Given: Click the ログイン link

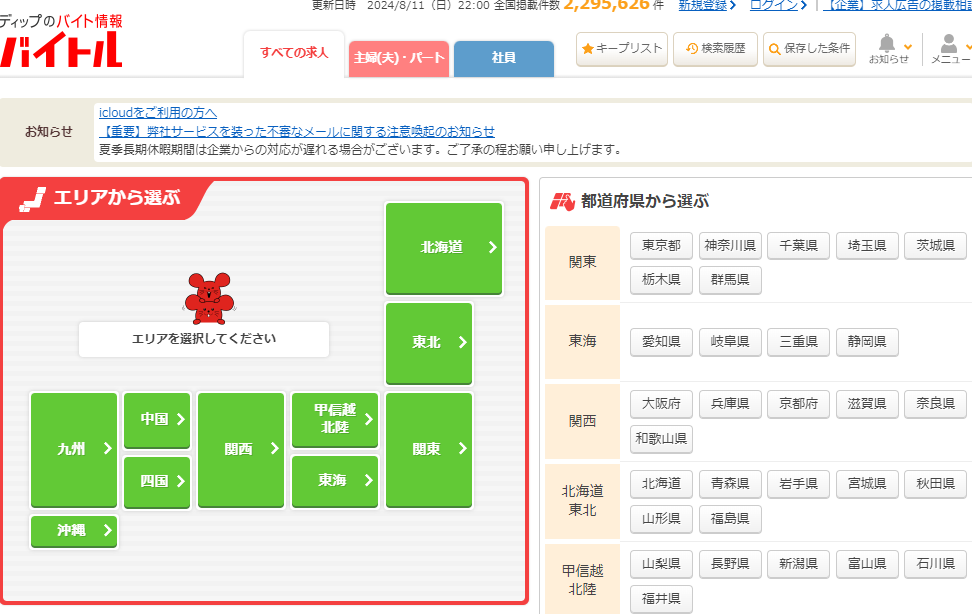Looking at the screenshot, I should pos(777,5).
